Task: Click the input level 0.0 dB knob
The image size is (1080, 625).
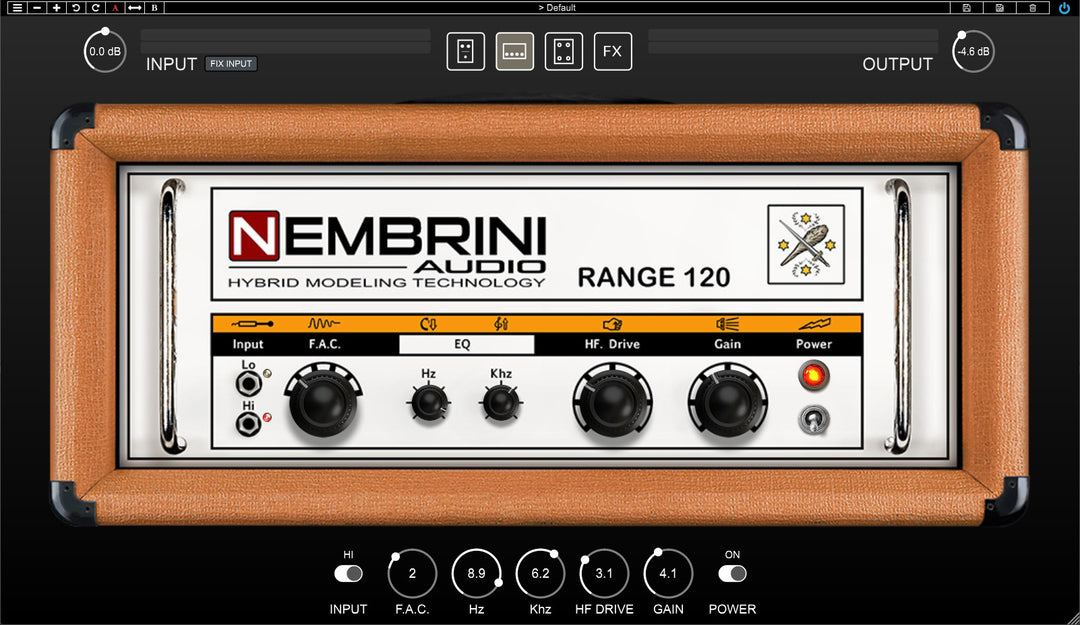Action: coord(105,51)
